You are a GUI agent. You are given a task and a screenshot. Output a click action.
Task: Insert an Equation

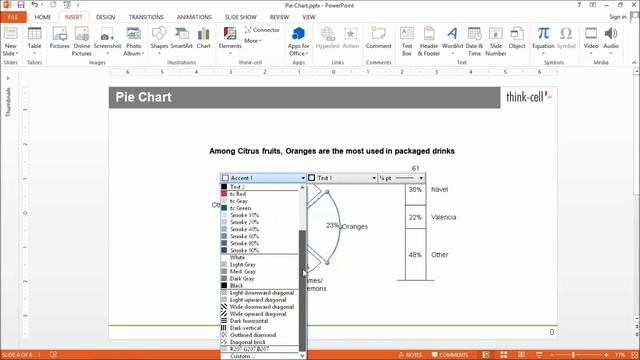click(x=543, y=41)
